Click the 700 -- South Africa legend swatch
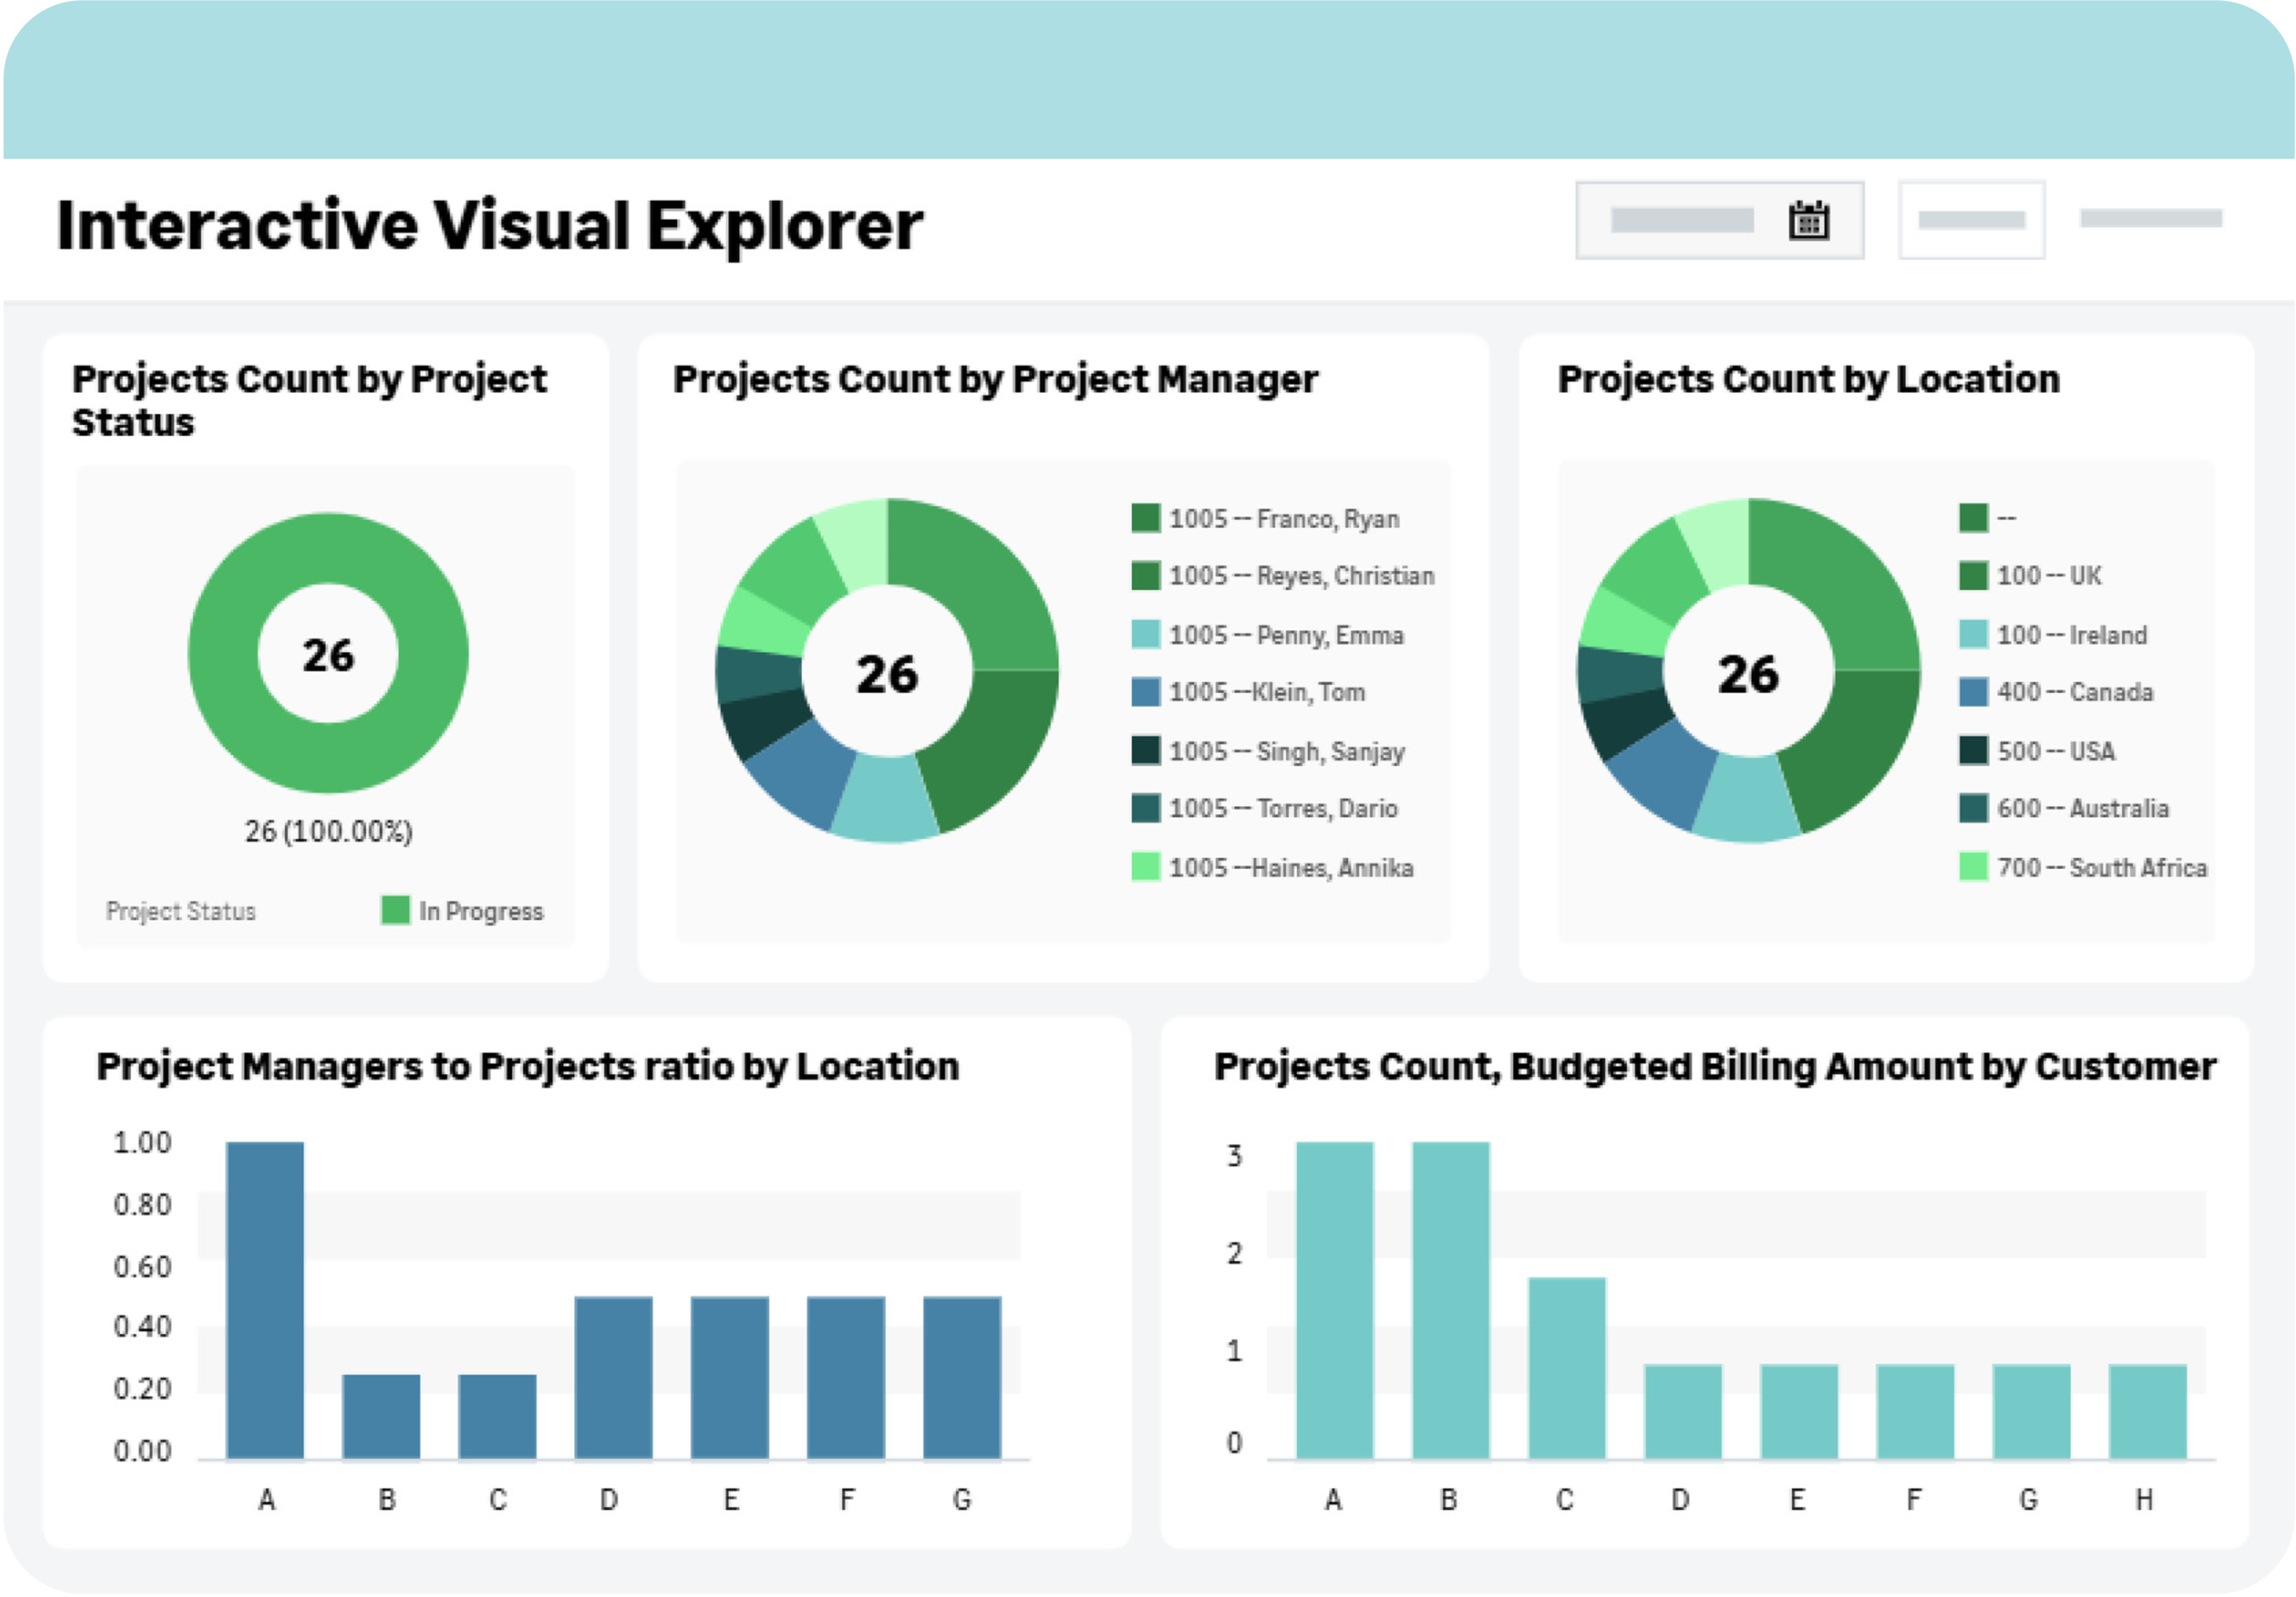Screen dimensions: 2296x1597 [x=1973, y=866]
